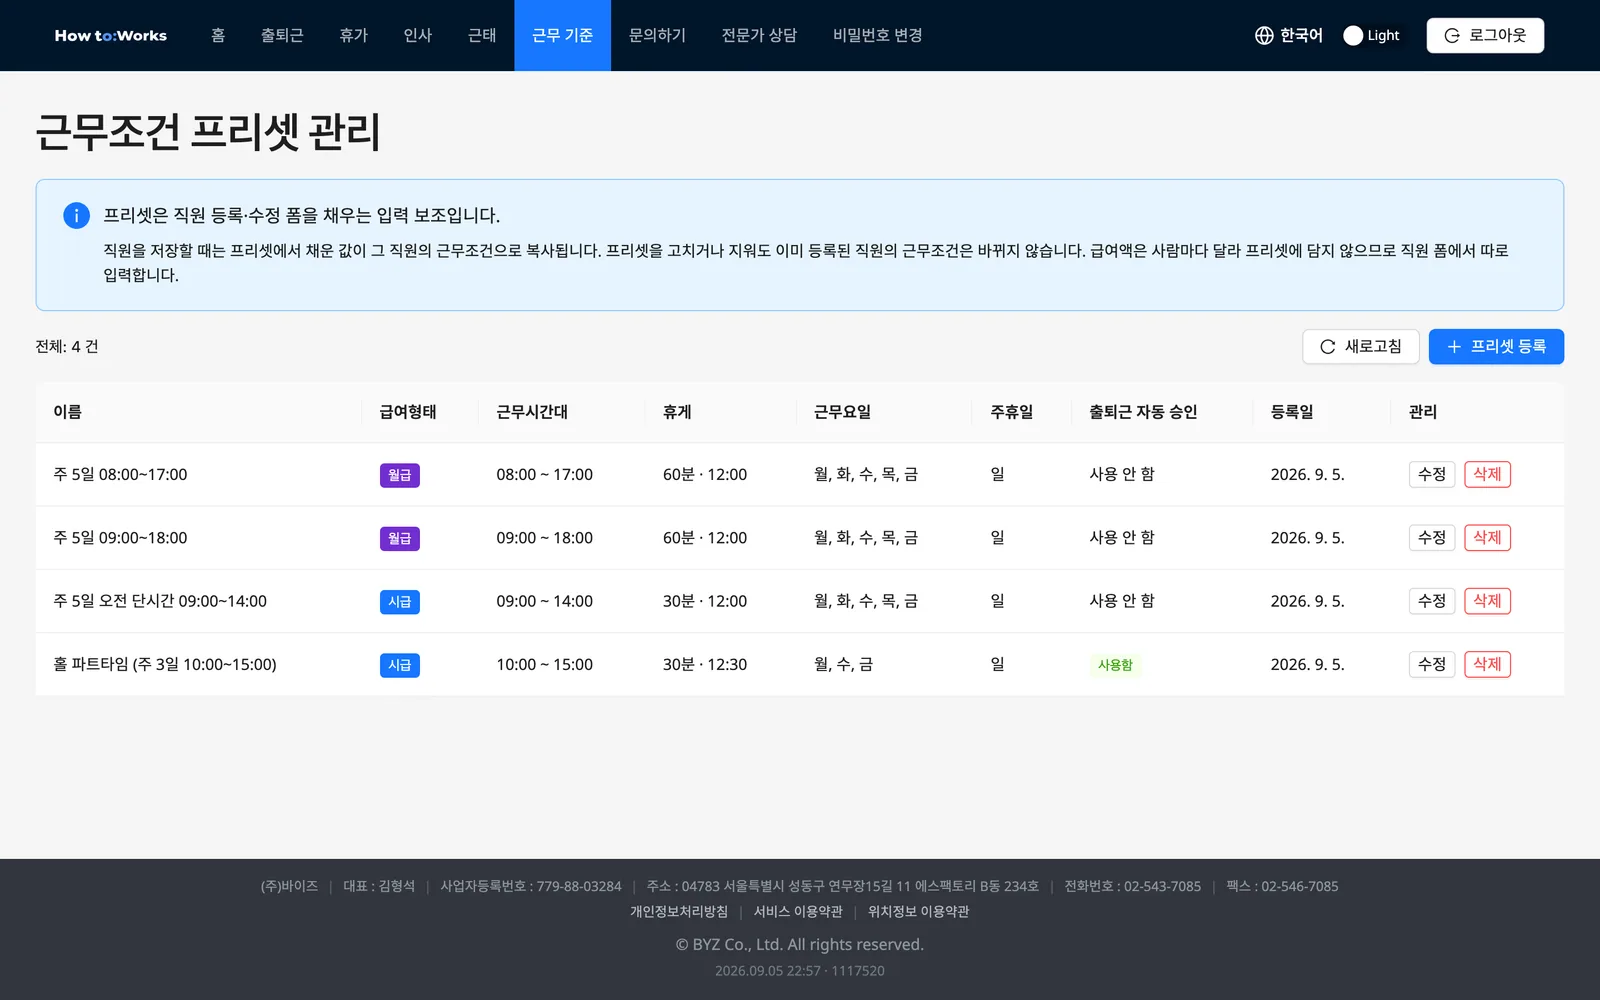Open the 근태 menu

482,35
